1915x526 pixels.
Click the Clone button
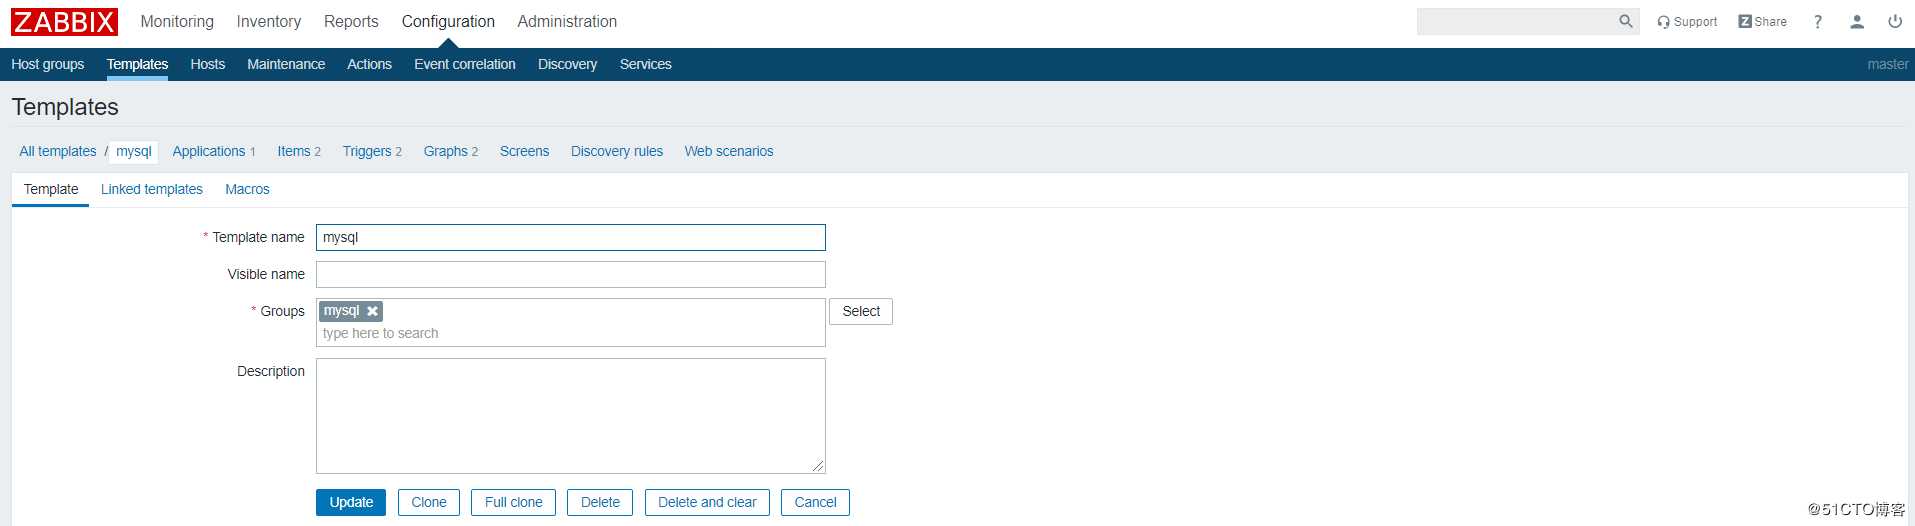pyautogui.click(x=429, y=502)
